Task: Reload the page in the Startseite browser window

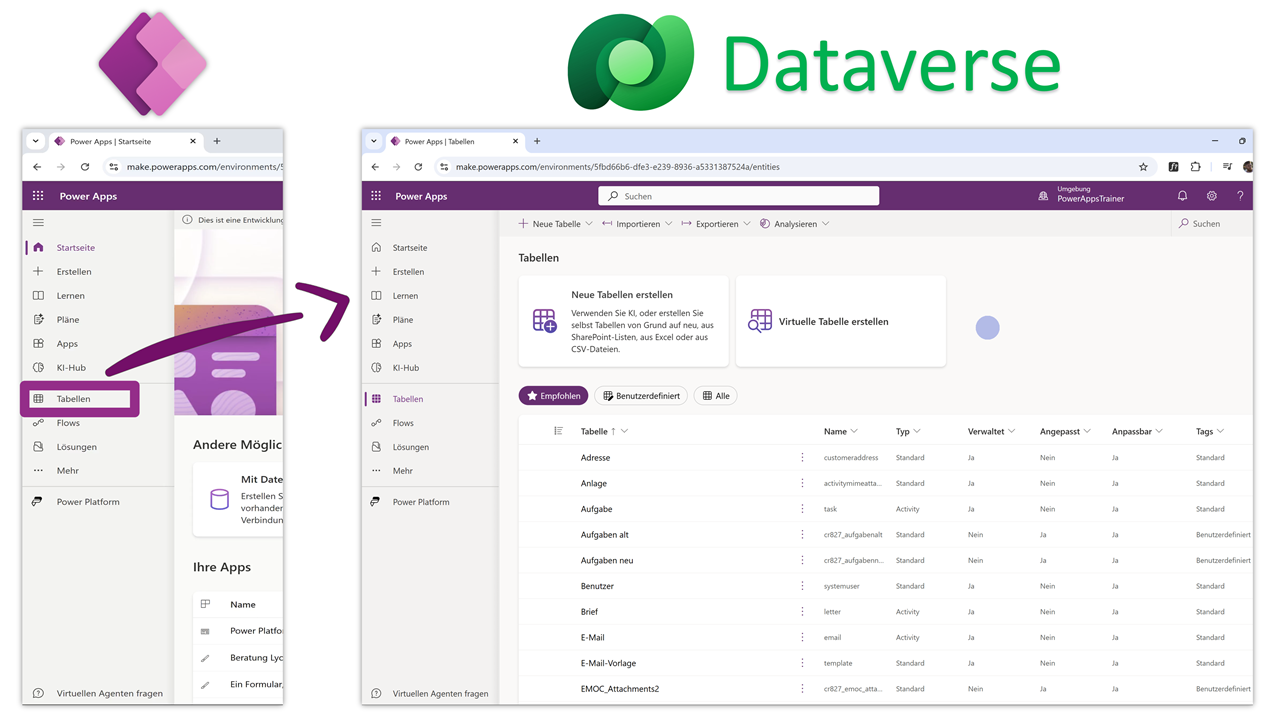Action: pyautogui.click(x=85, y=167)
